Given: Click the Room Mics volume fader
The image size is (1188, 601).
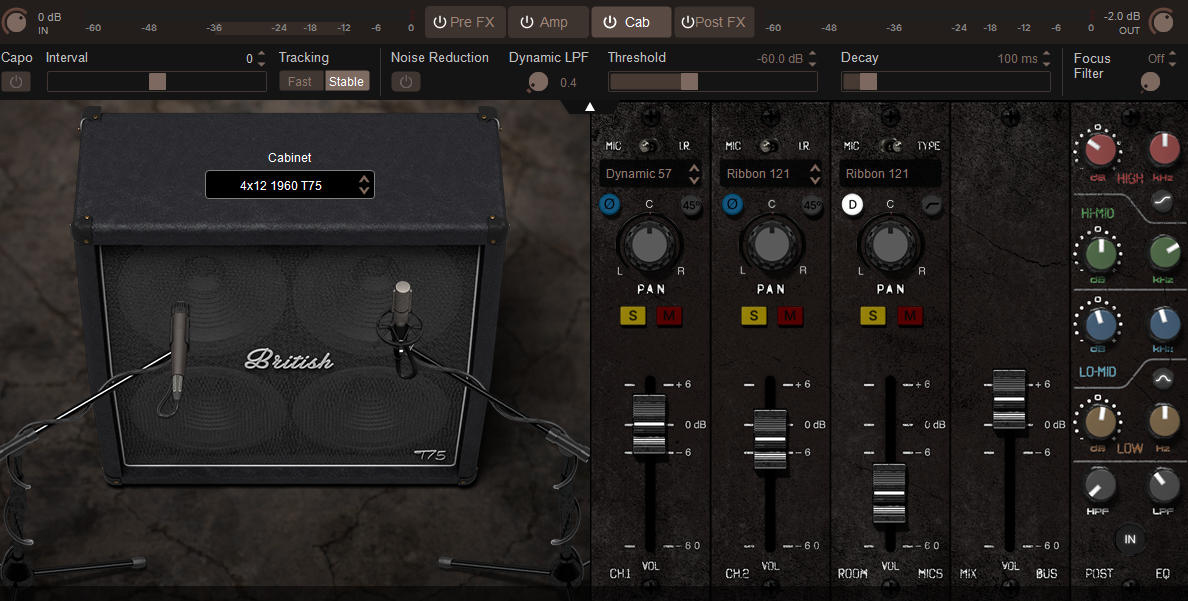Looking at the screenshot, I should 889,493.
